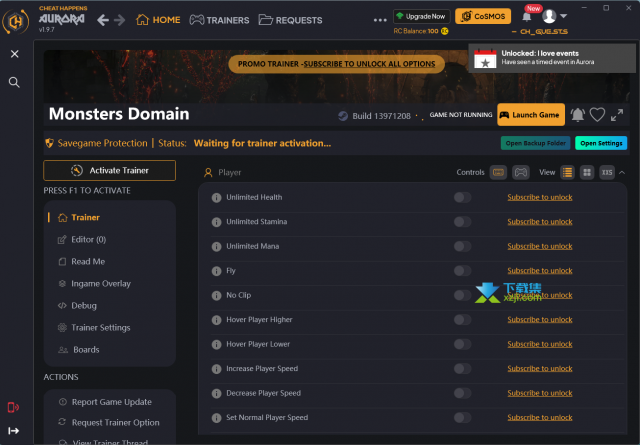Select keyboard controls icon
The height and width of the screenshot is (445, 640).
click(498, 172)
